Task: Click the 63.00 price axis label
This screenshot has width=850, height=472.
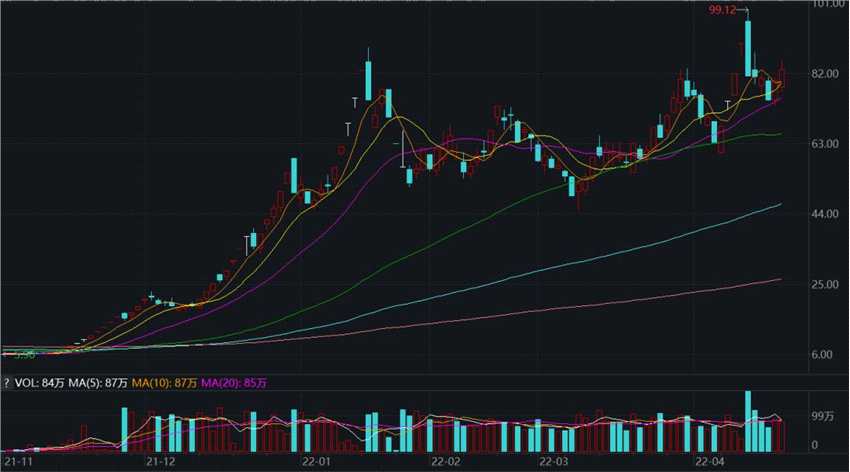Action: coord(825,144)
